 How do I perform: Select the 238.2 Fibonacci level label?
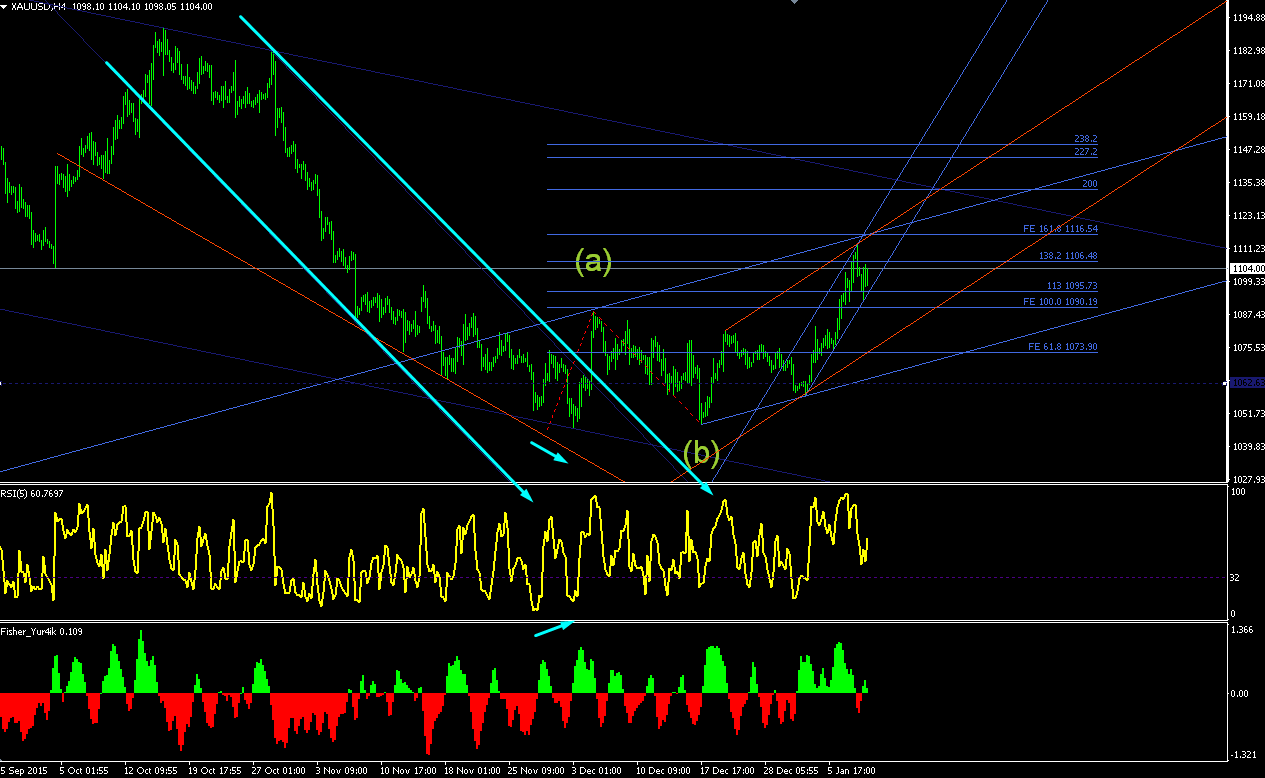coord(1085,139)
